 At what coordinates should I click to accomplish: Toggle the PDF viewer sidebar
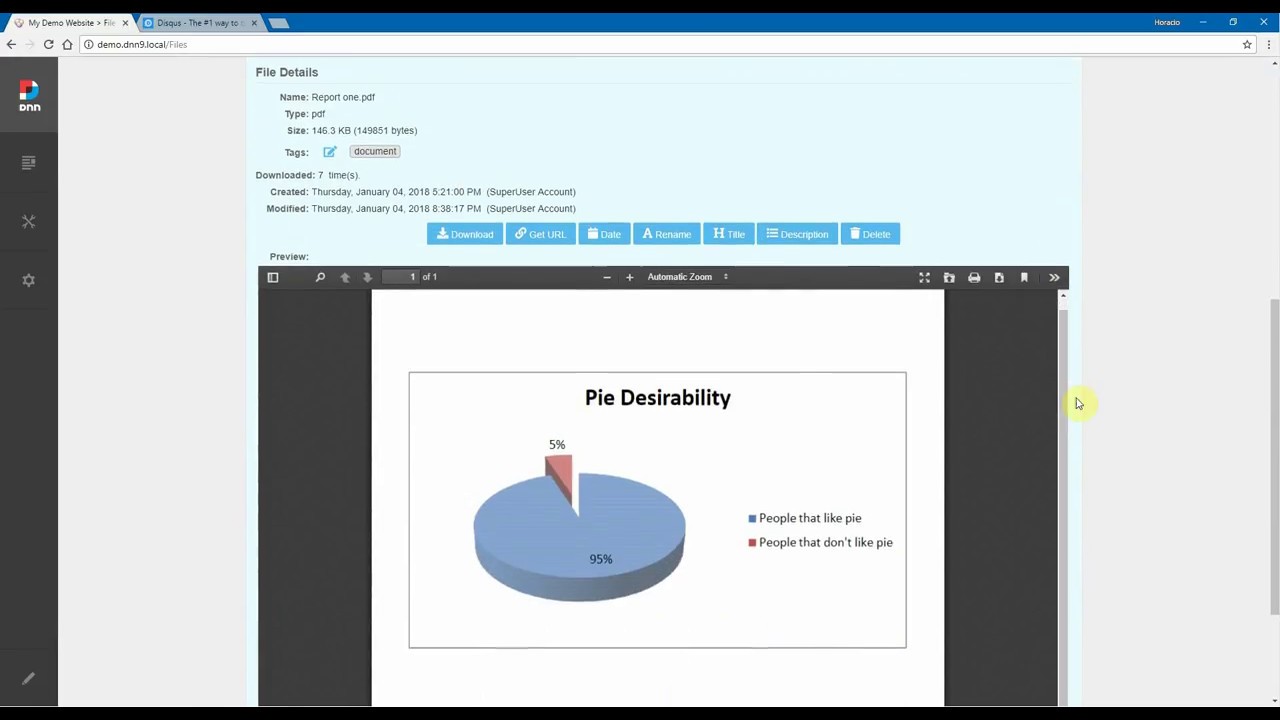click(x=273, y=277)
